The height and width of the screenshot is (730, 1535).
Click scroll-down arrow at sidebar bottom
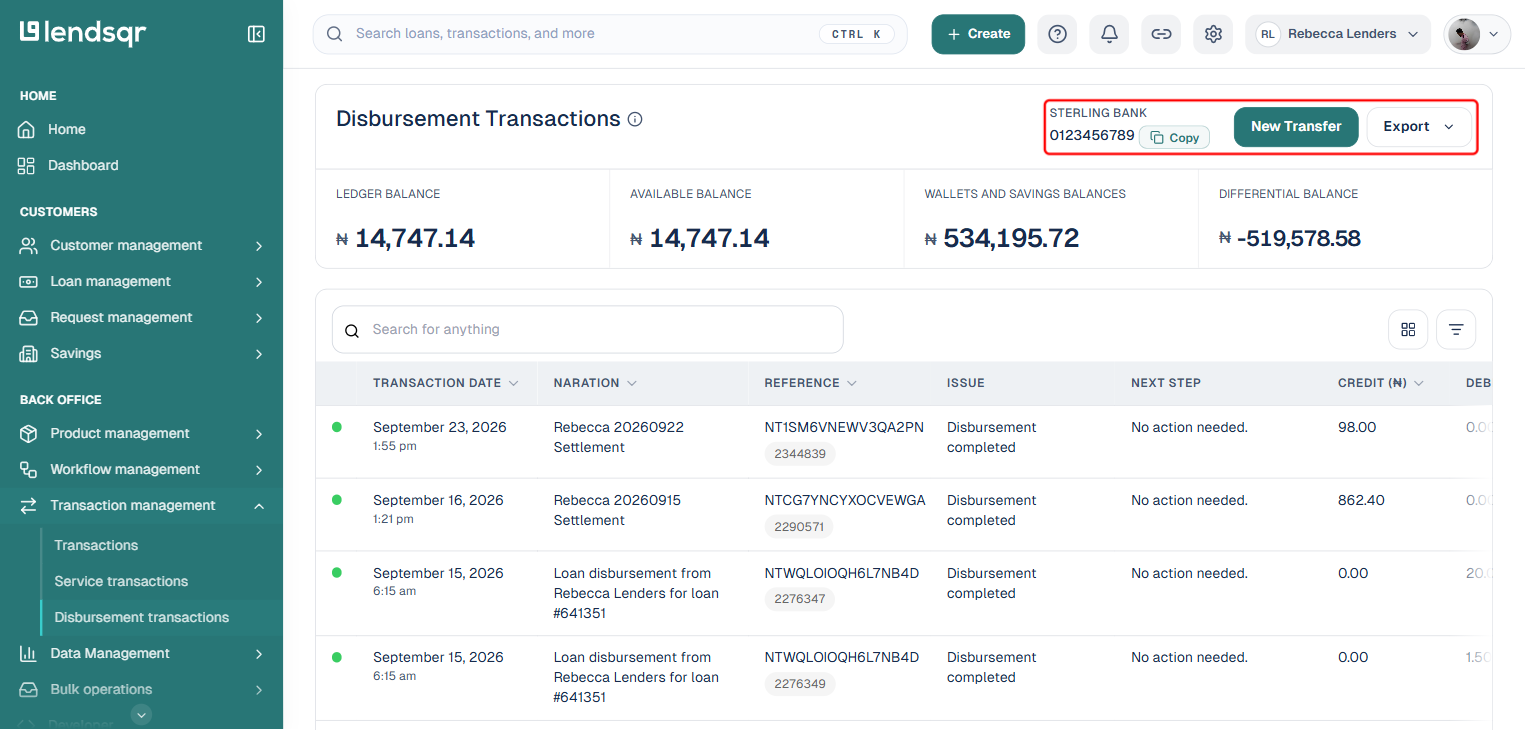coord(142,714)
